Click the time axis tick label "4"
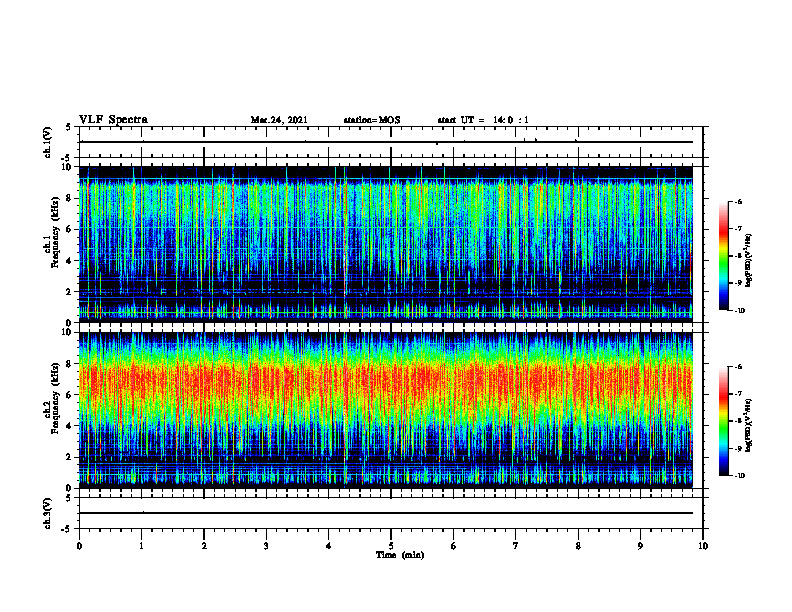The width and height of the screenshot is (792, 612). coord(329,546)
